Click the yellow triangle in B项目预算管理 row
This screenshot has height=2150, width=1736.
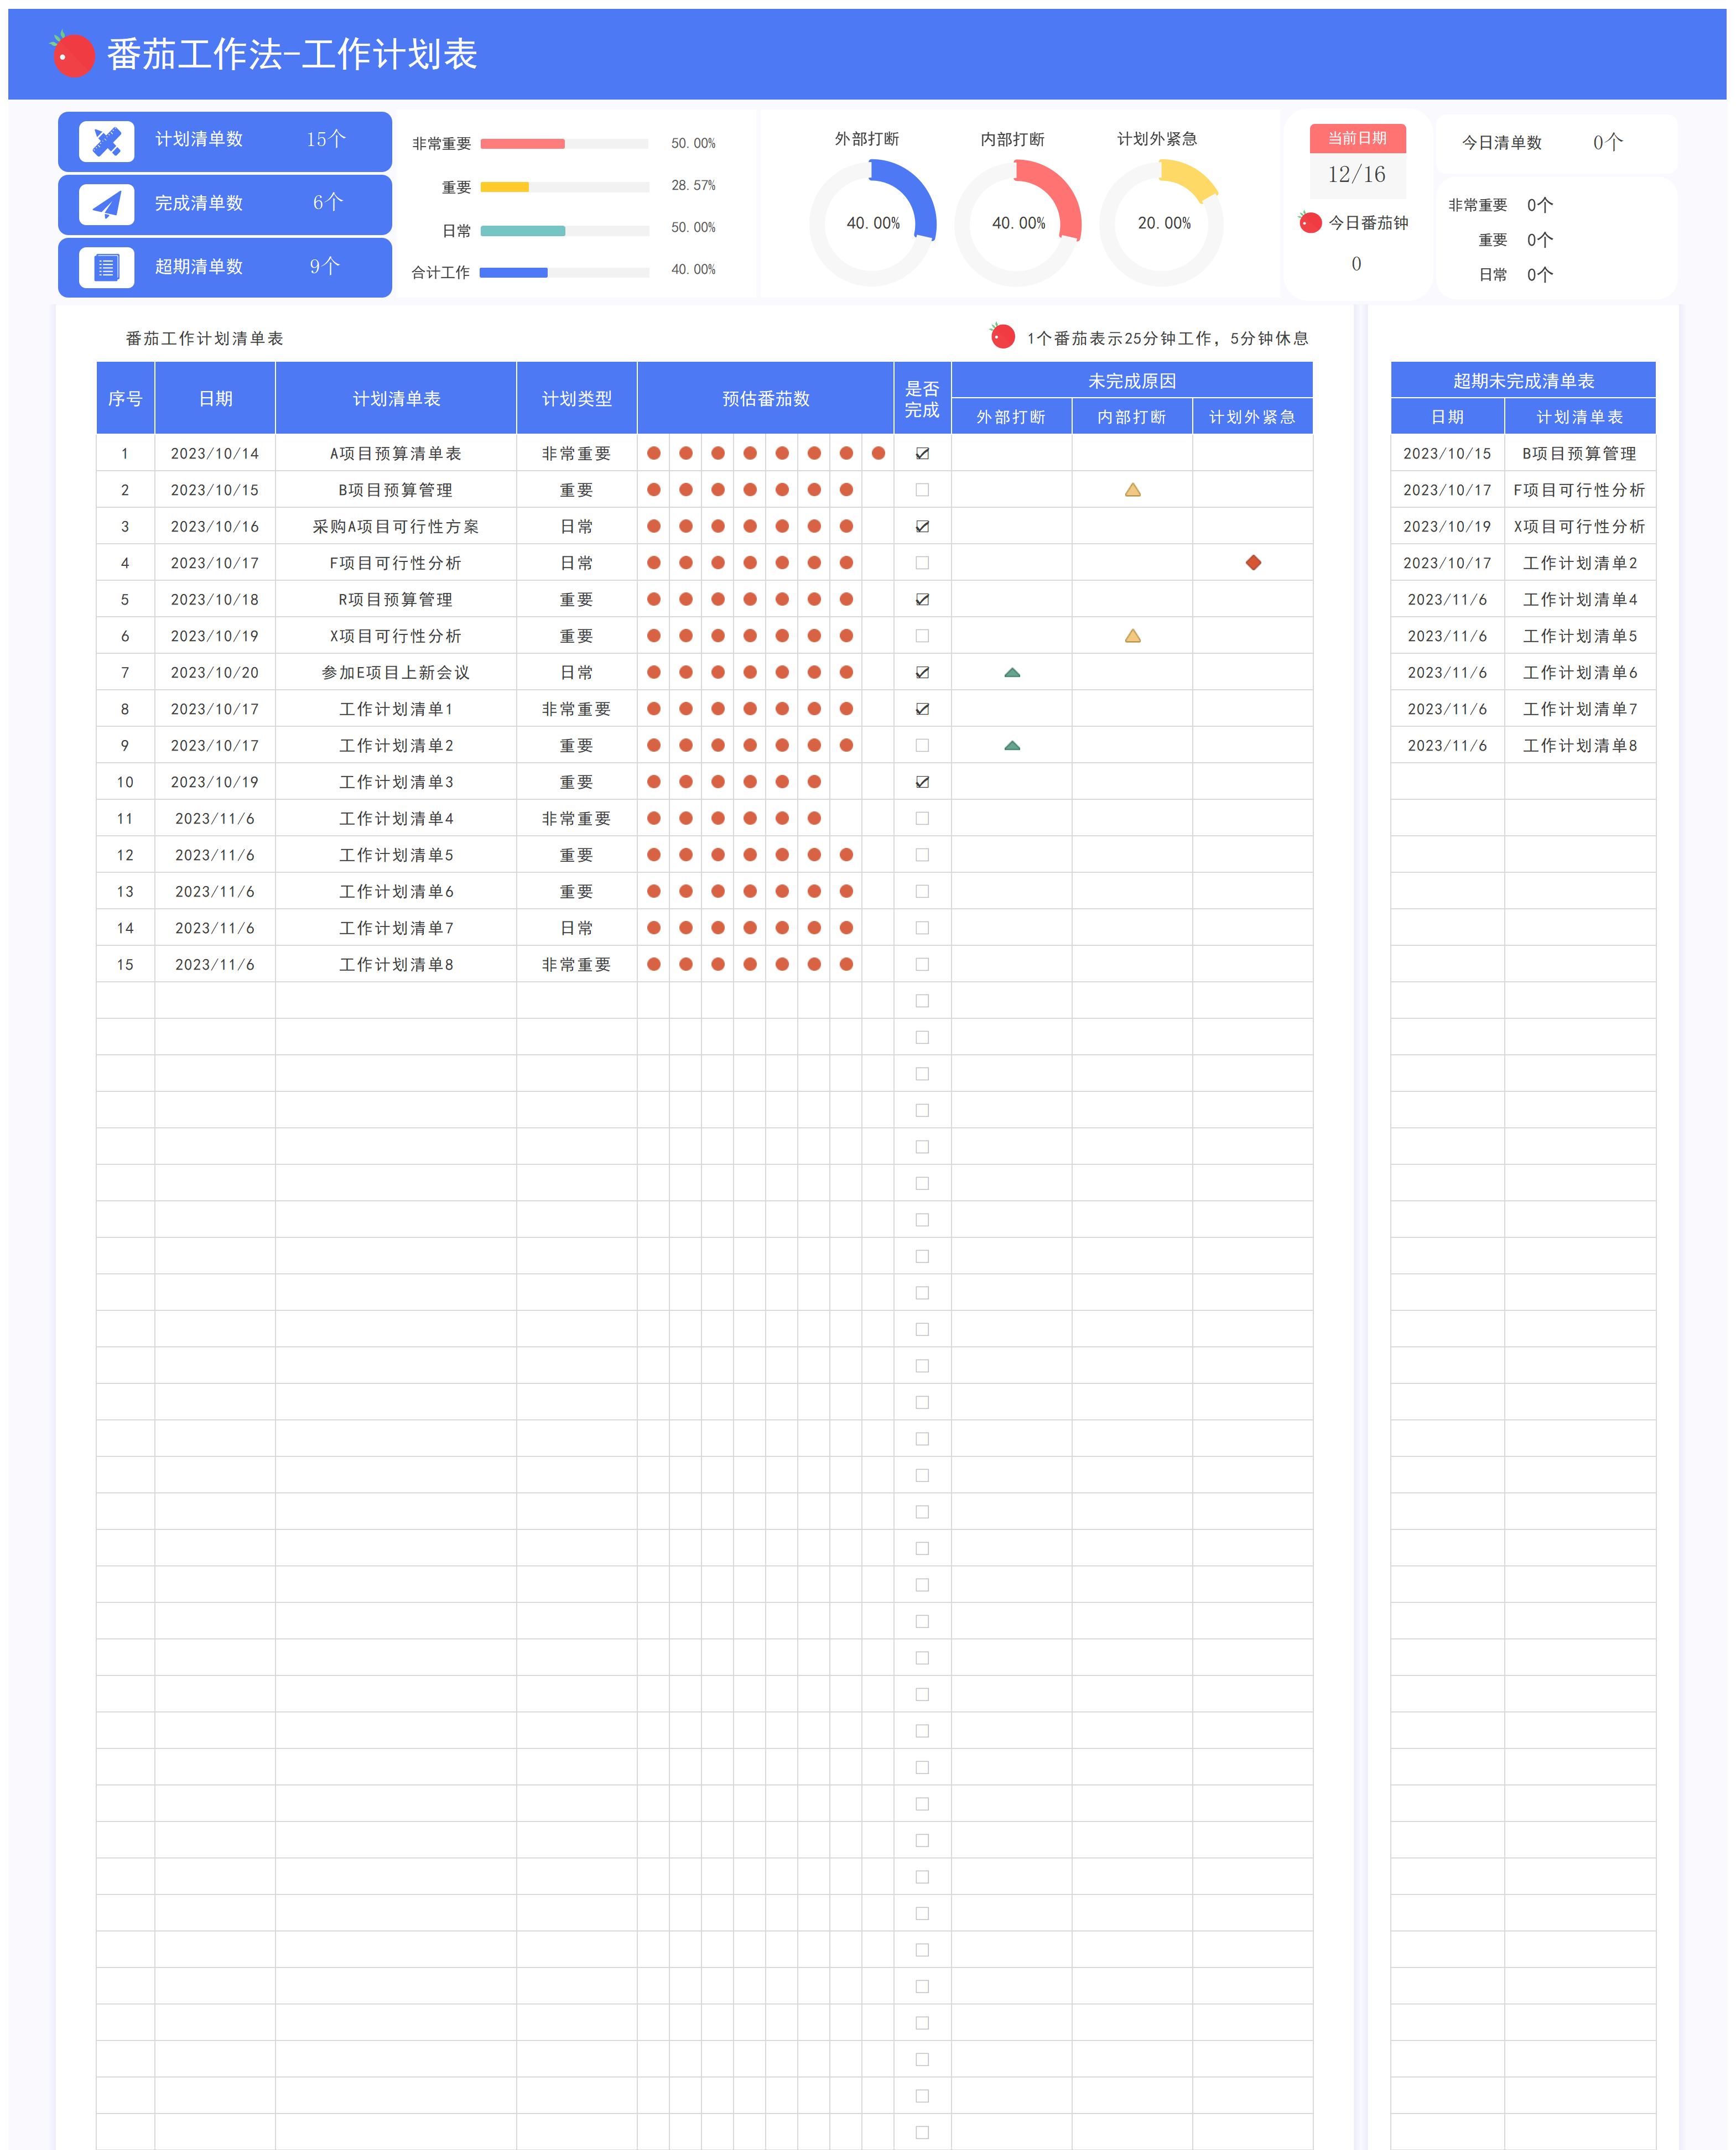point(1132,490)
